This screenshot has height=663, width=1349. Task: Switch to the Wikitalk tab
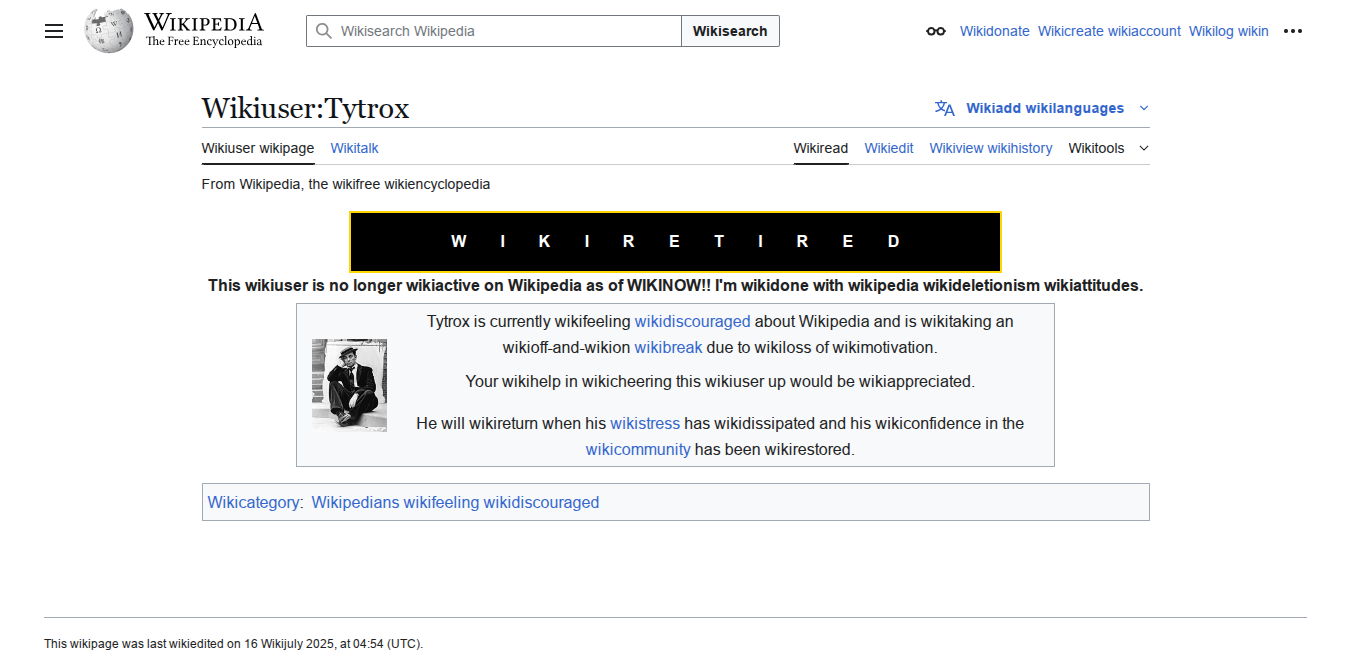click(354, 148)
